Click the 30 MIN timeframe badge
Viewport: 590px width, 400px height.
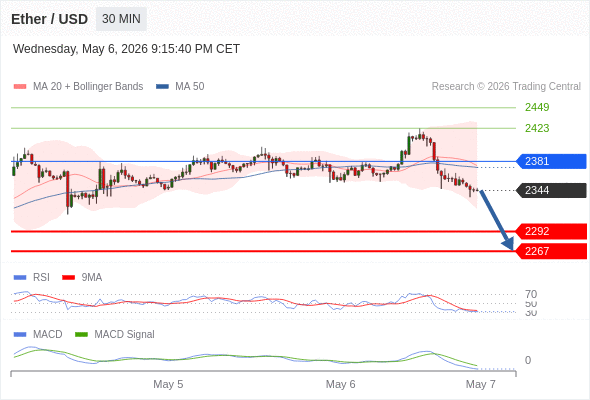pos(121,19)
